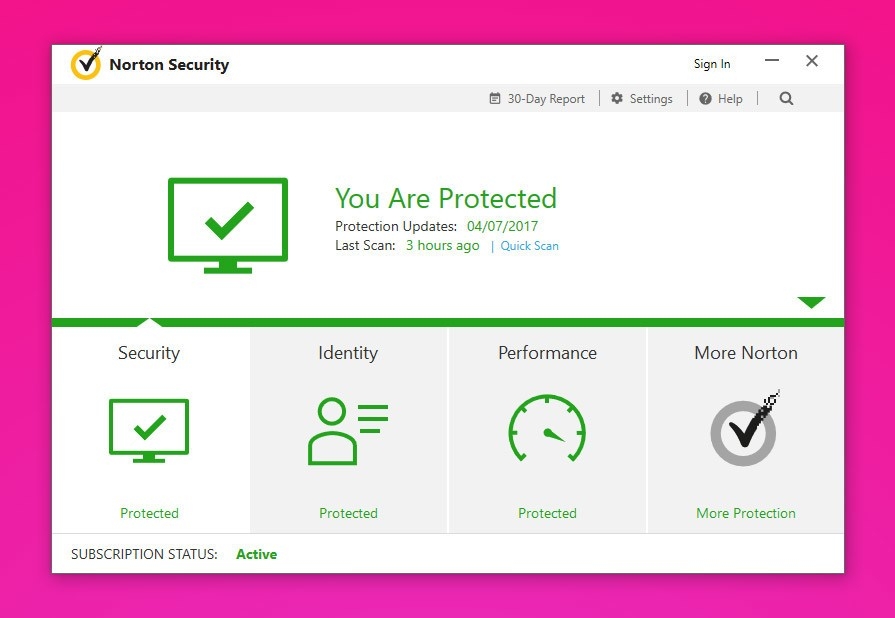Open the More Norton checkmark icon

pos(744,432)
